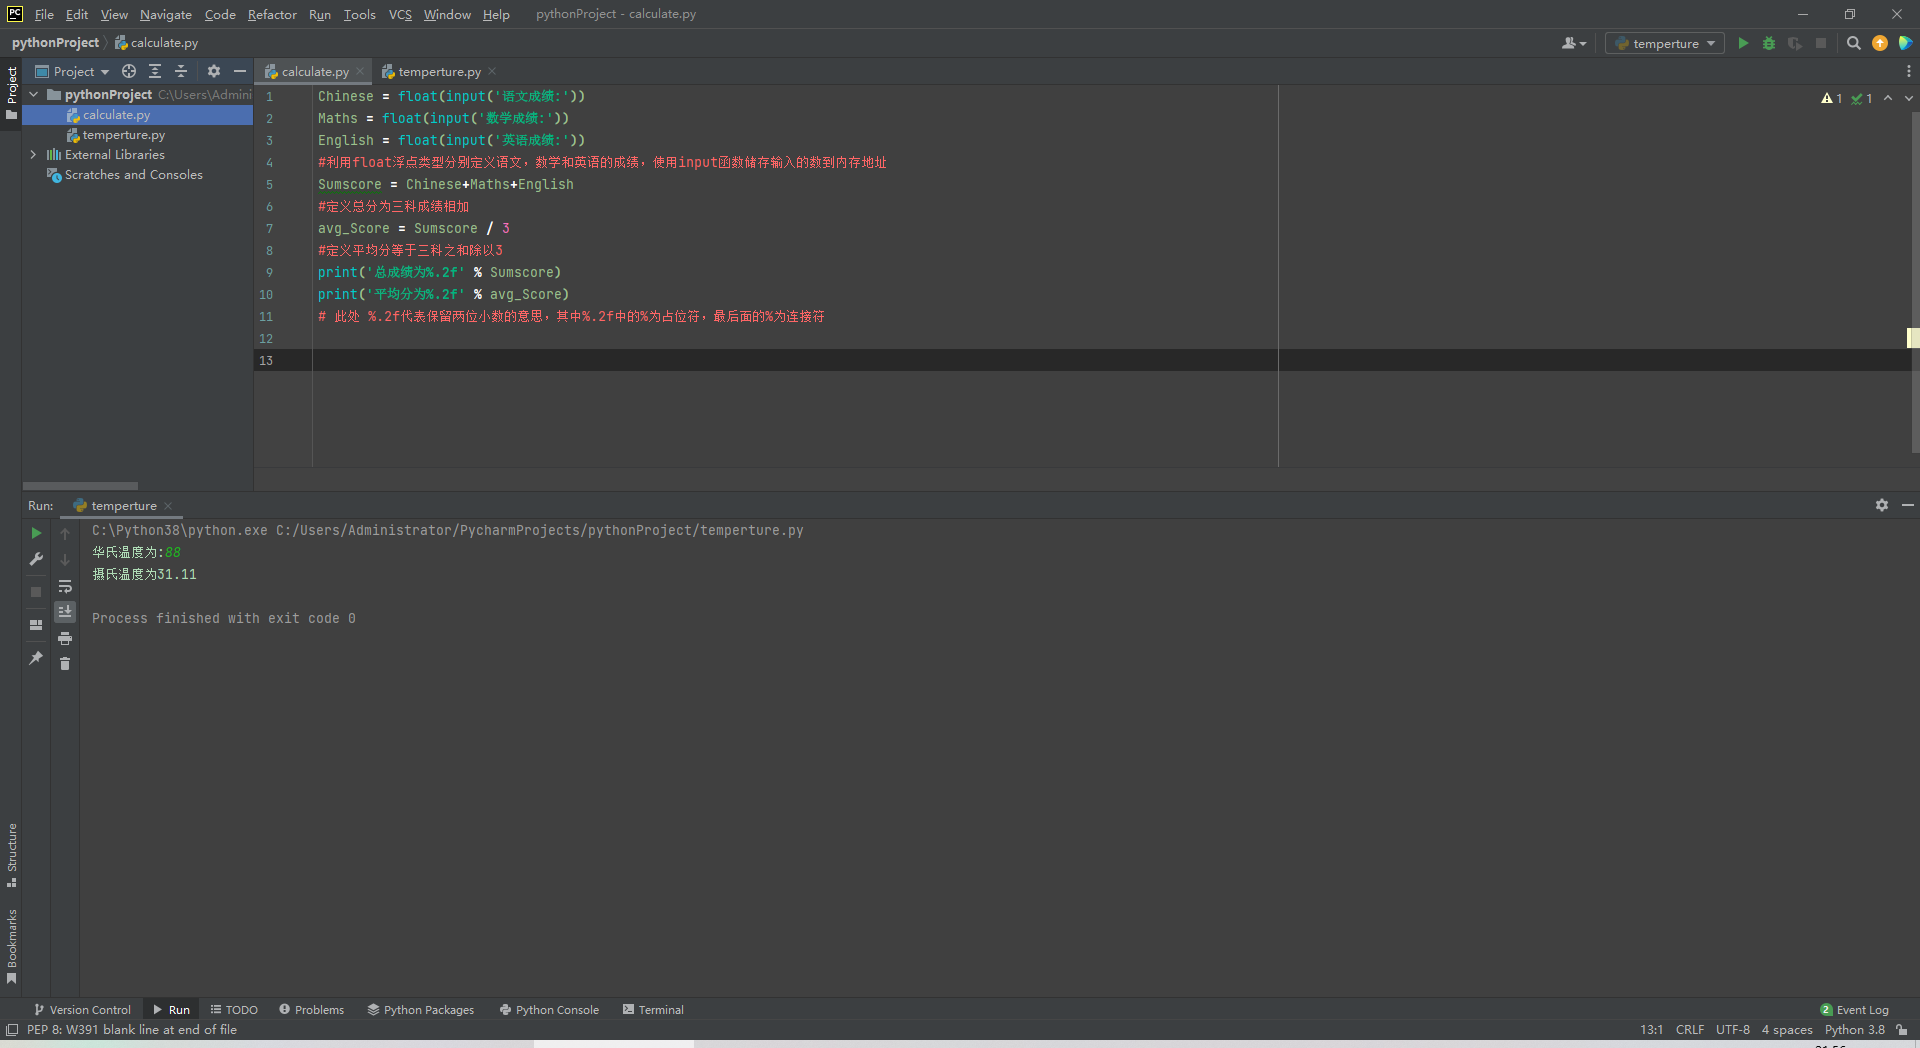
Task: Restore layout icon in Run panel
Action: 36,625
